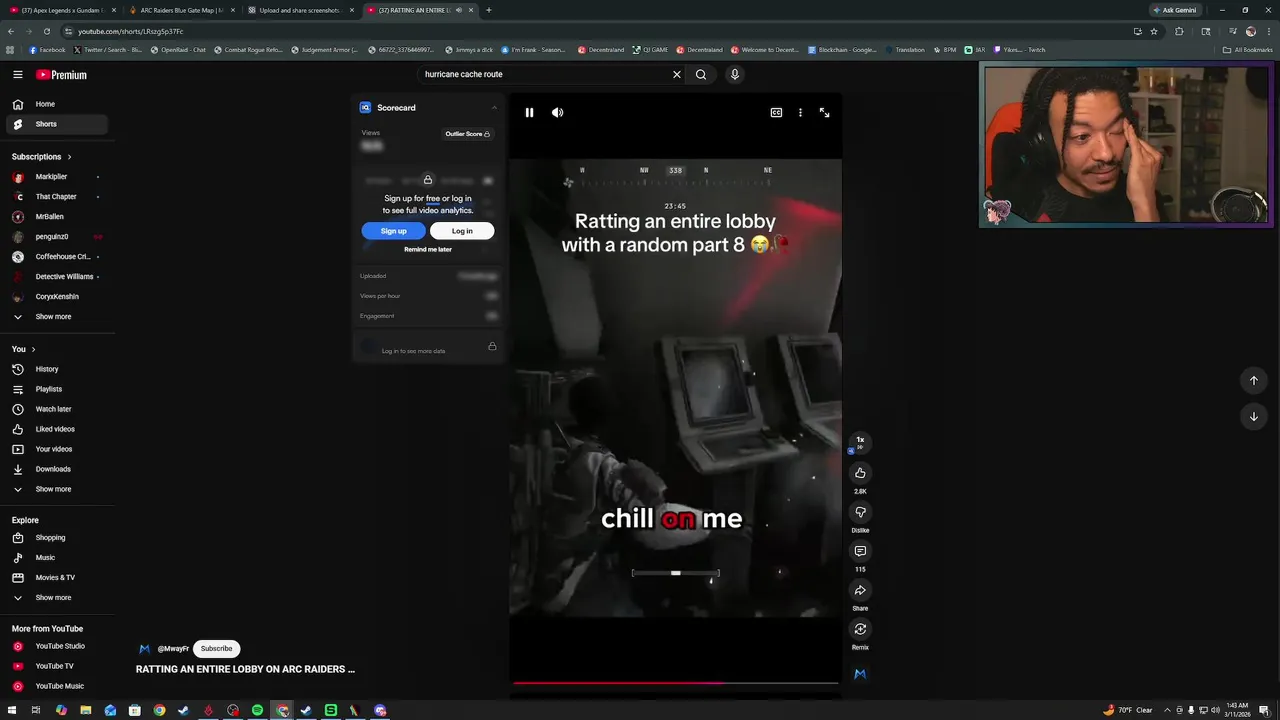Screen dimensions: 1280x720
Task: Open MrBallen subscription channel
Action: click(57, 217)
